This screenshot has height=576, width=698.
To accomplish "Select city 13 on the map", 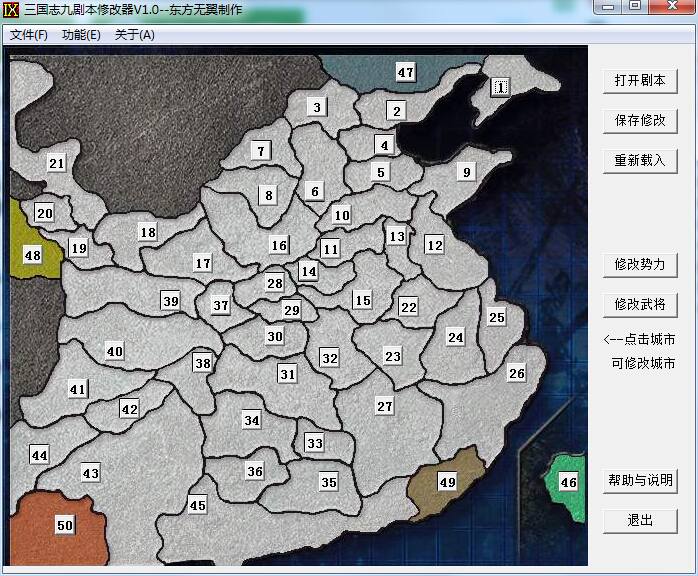I will pyautogui.click(x=397, y=236).
